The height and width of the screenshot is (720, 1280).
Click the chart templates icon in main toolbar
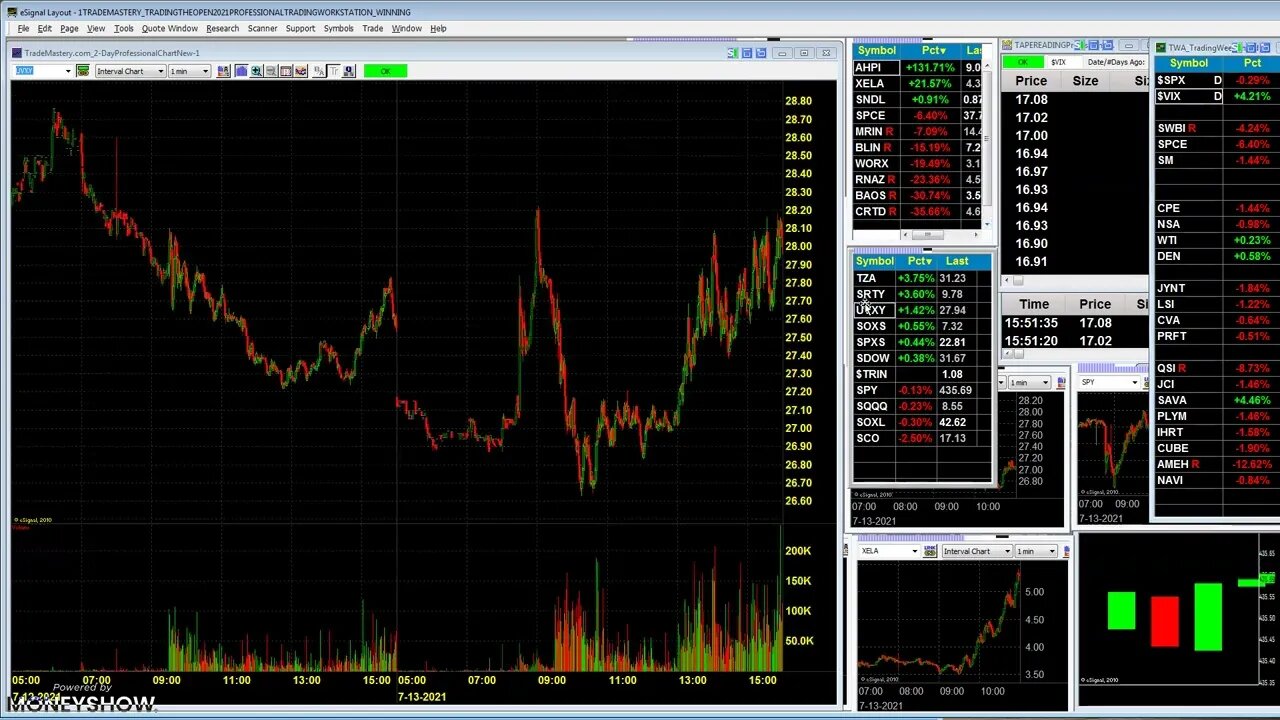[224, 71]
